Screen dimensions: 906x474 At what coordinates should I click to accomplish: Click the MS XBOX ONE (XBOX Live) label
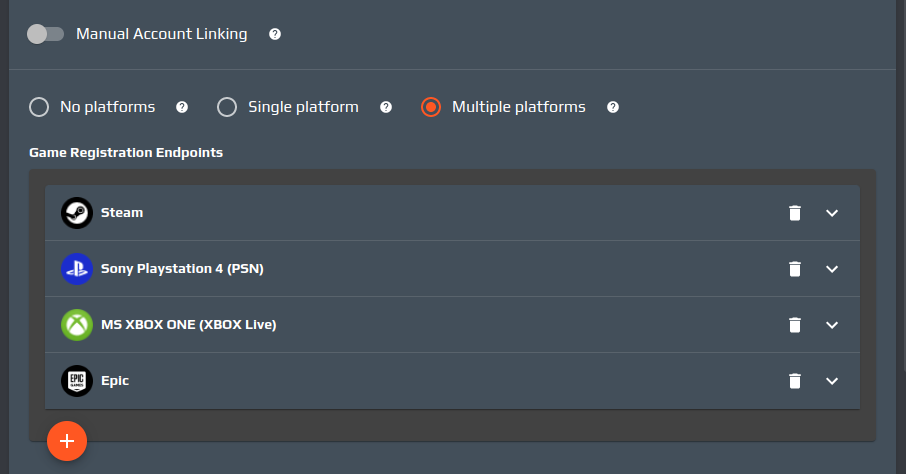pos(188,325)
